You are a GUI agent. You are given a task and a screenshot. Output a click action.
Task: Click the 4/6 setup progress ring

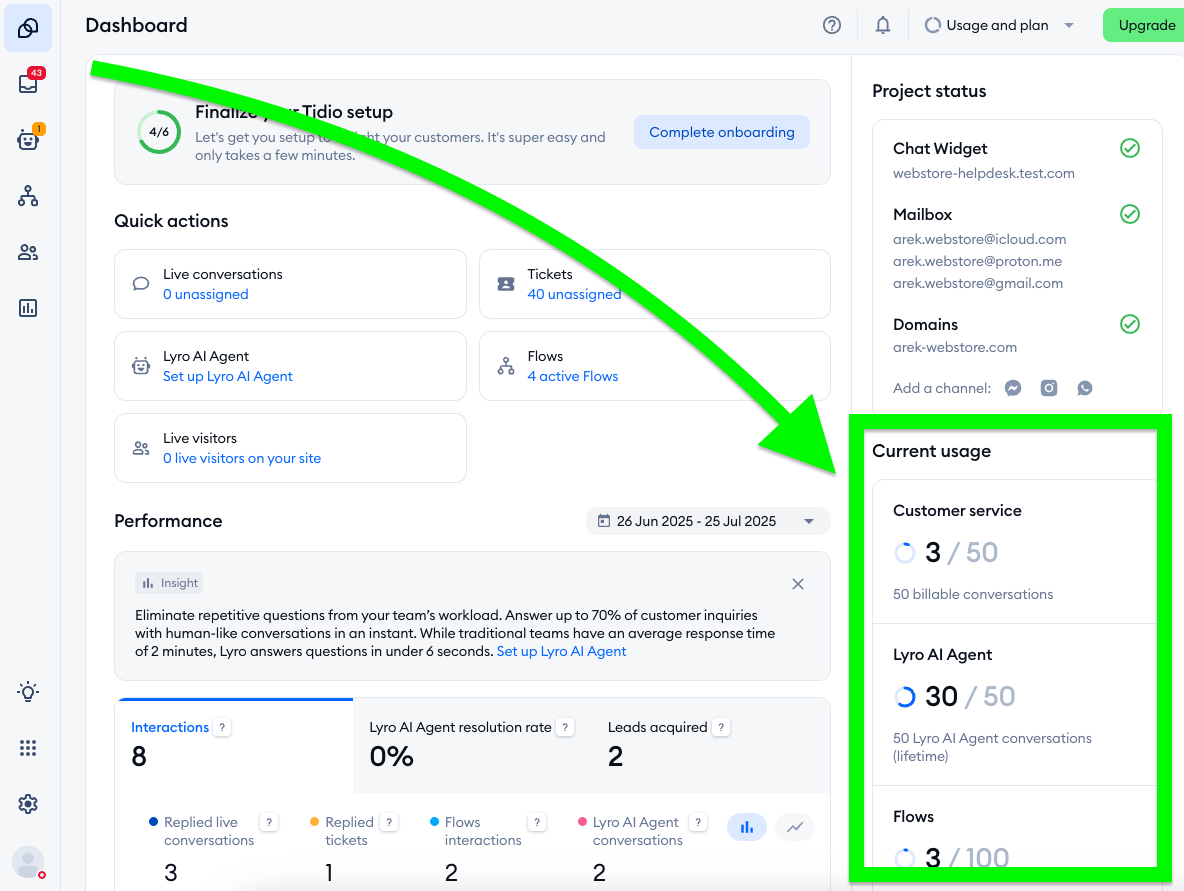click(x=159, y=132)
